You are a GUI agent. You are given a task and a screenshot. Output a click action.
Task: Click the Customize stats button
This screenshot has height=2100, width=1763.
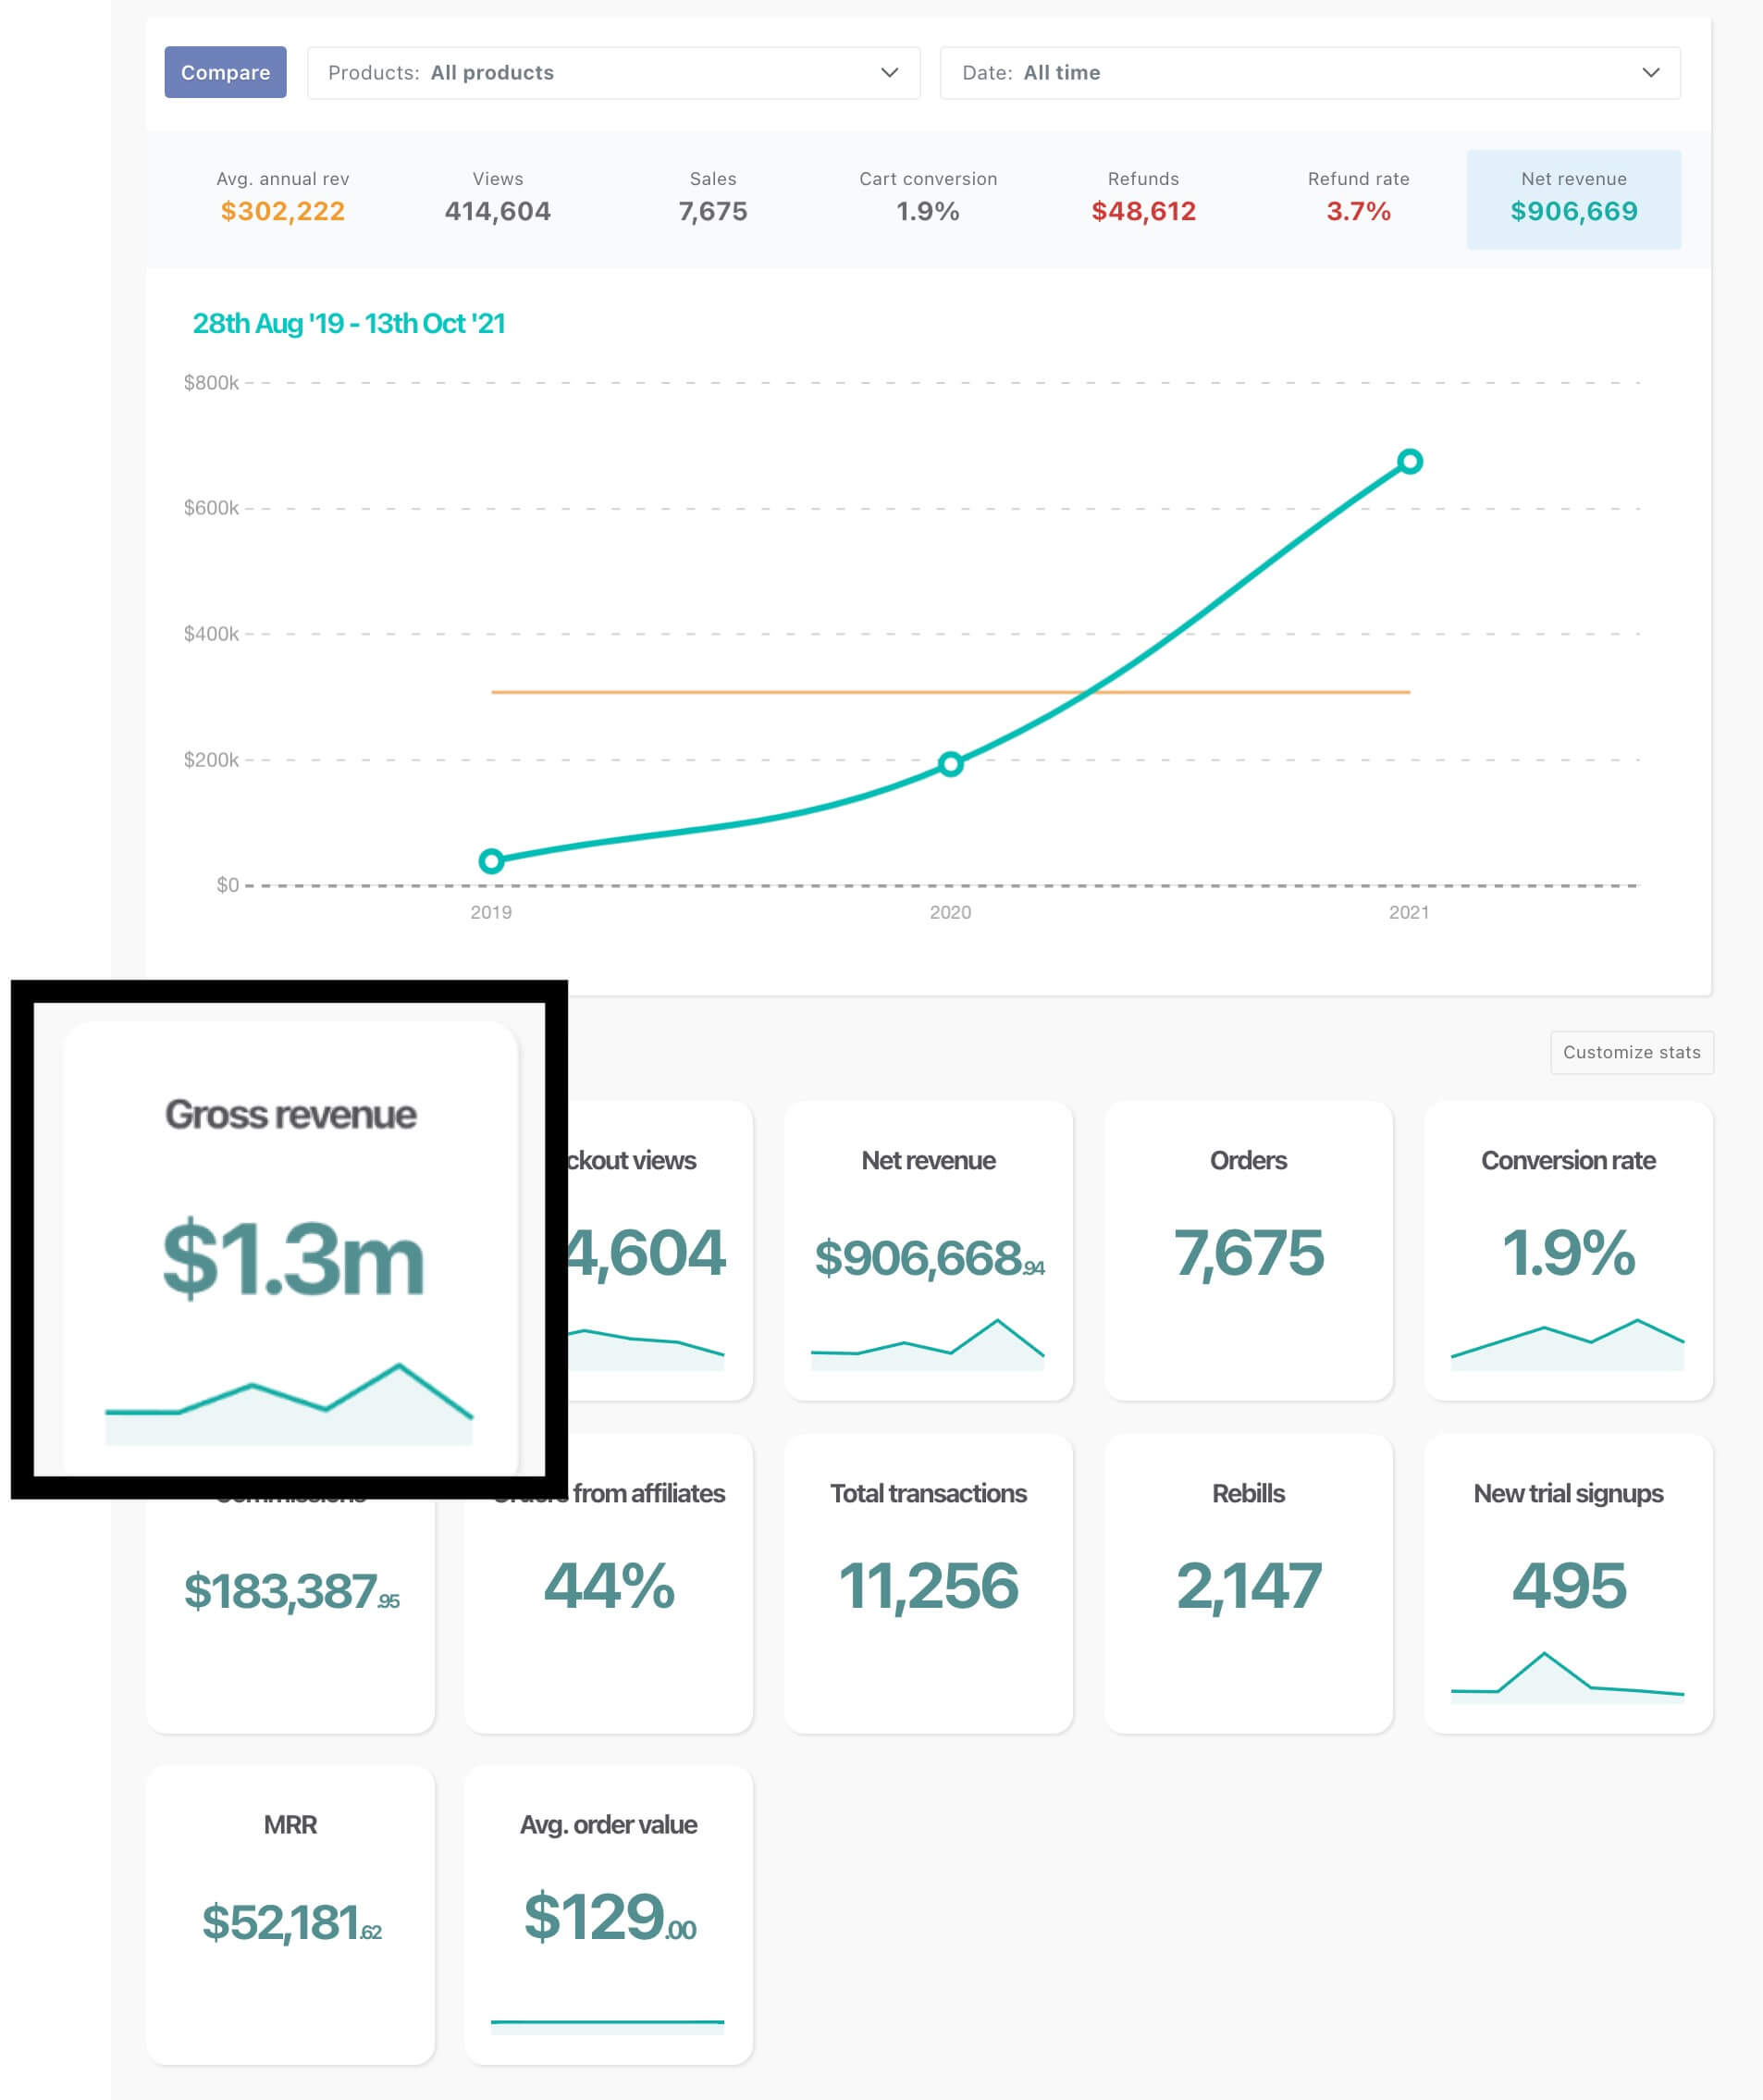(1631, 1052)
